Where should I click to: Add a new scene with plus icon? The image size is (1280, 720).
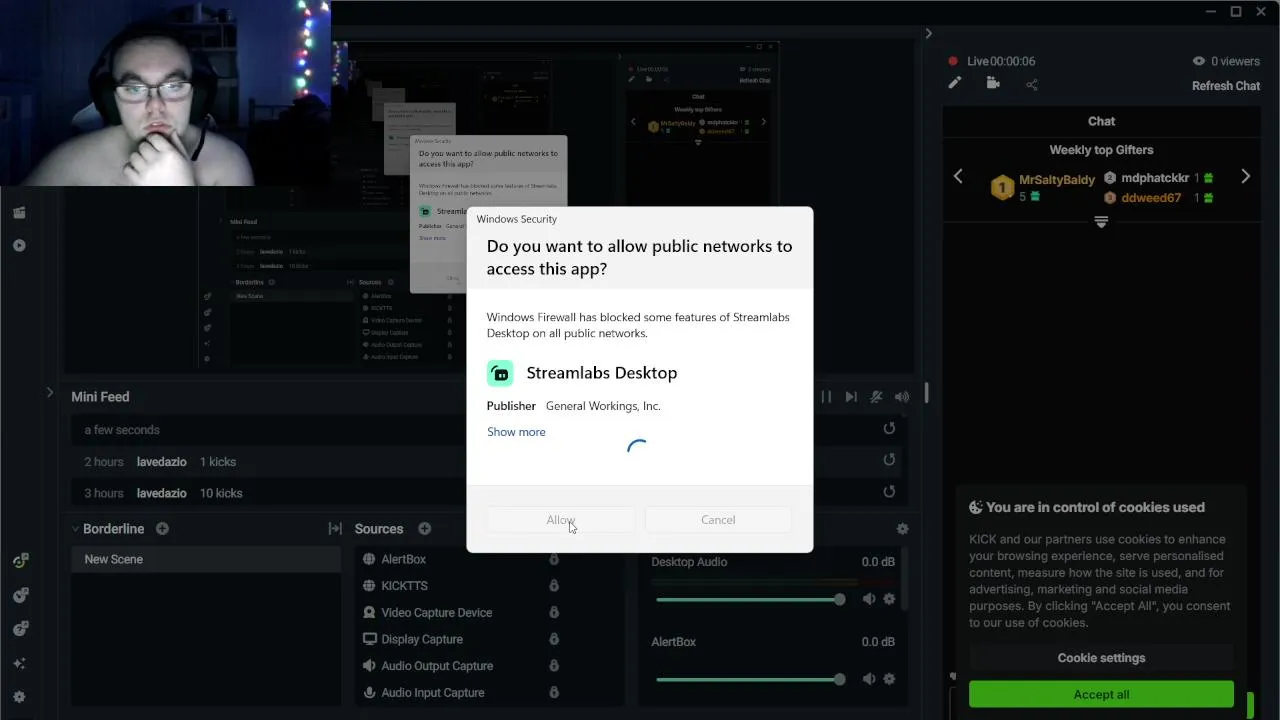162,529
